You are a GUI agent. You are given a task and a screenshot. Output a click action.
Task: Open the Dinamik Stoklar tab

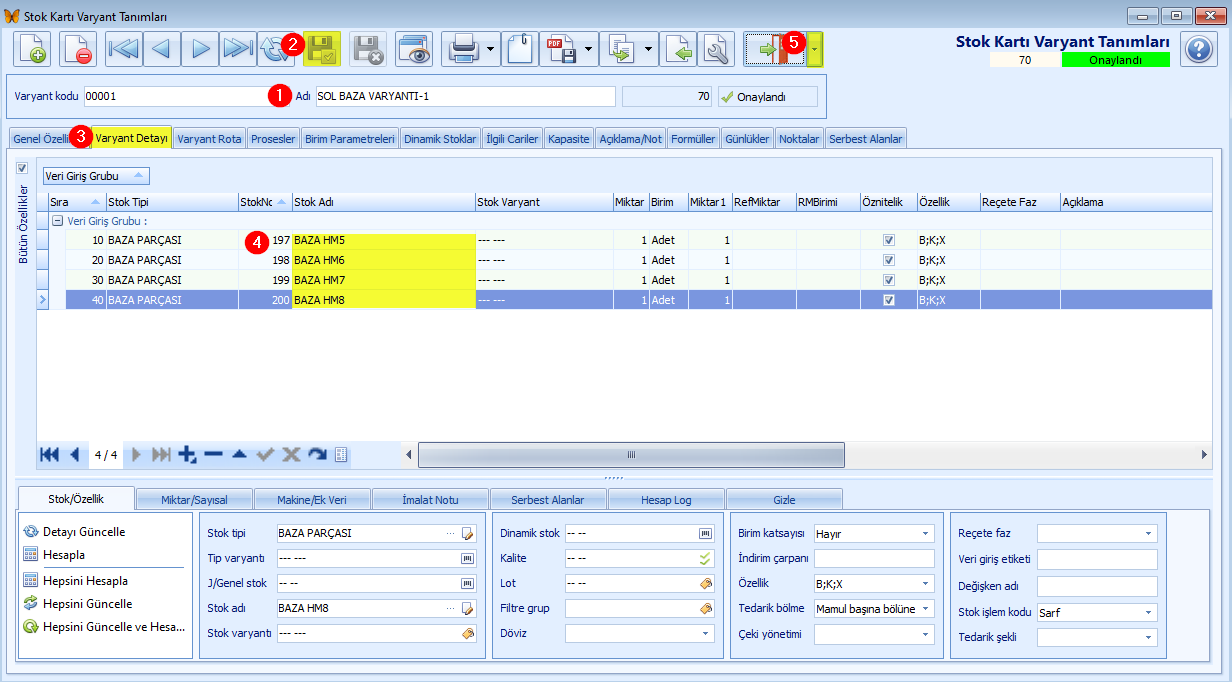click(440, 139)
